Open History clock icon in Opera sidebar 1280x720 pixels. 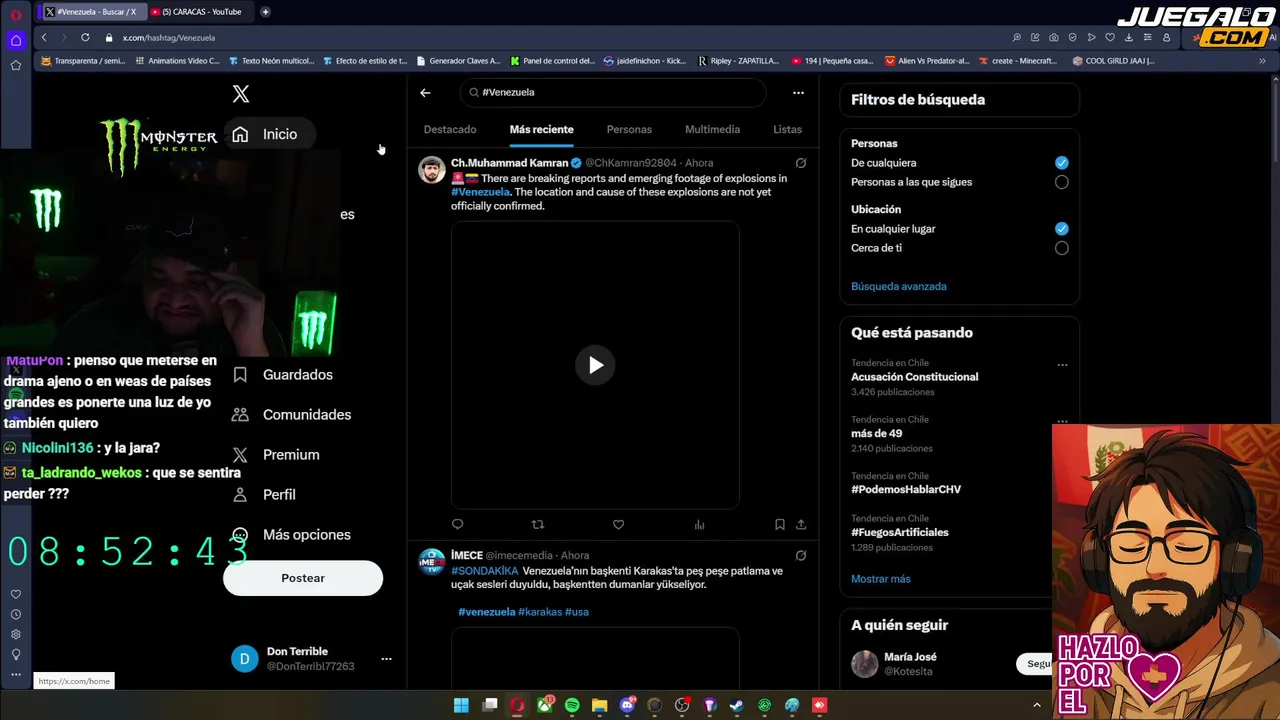(16, 614)
